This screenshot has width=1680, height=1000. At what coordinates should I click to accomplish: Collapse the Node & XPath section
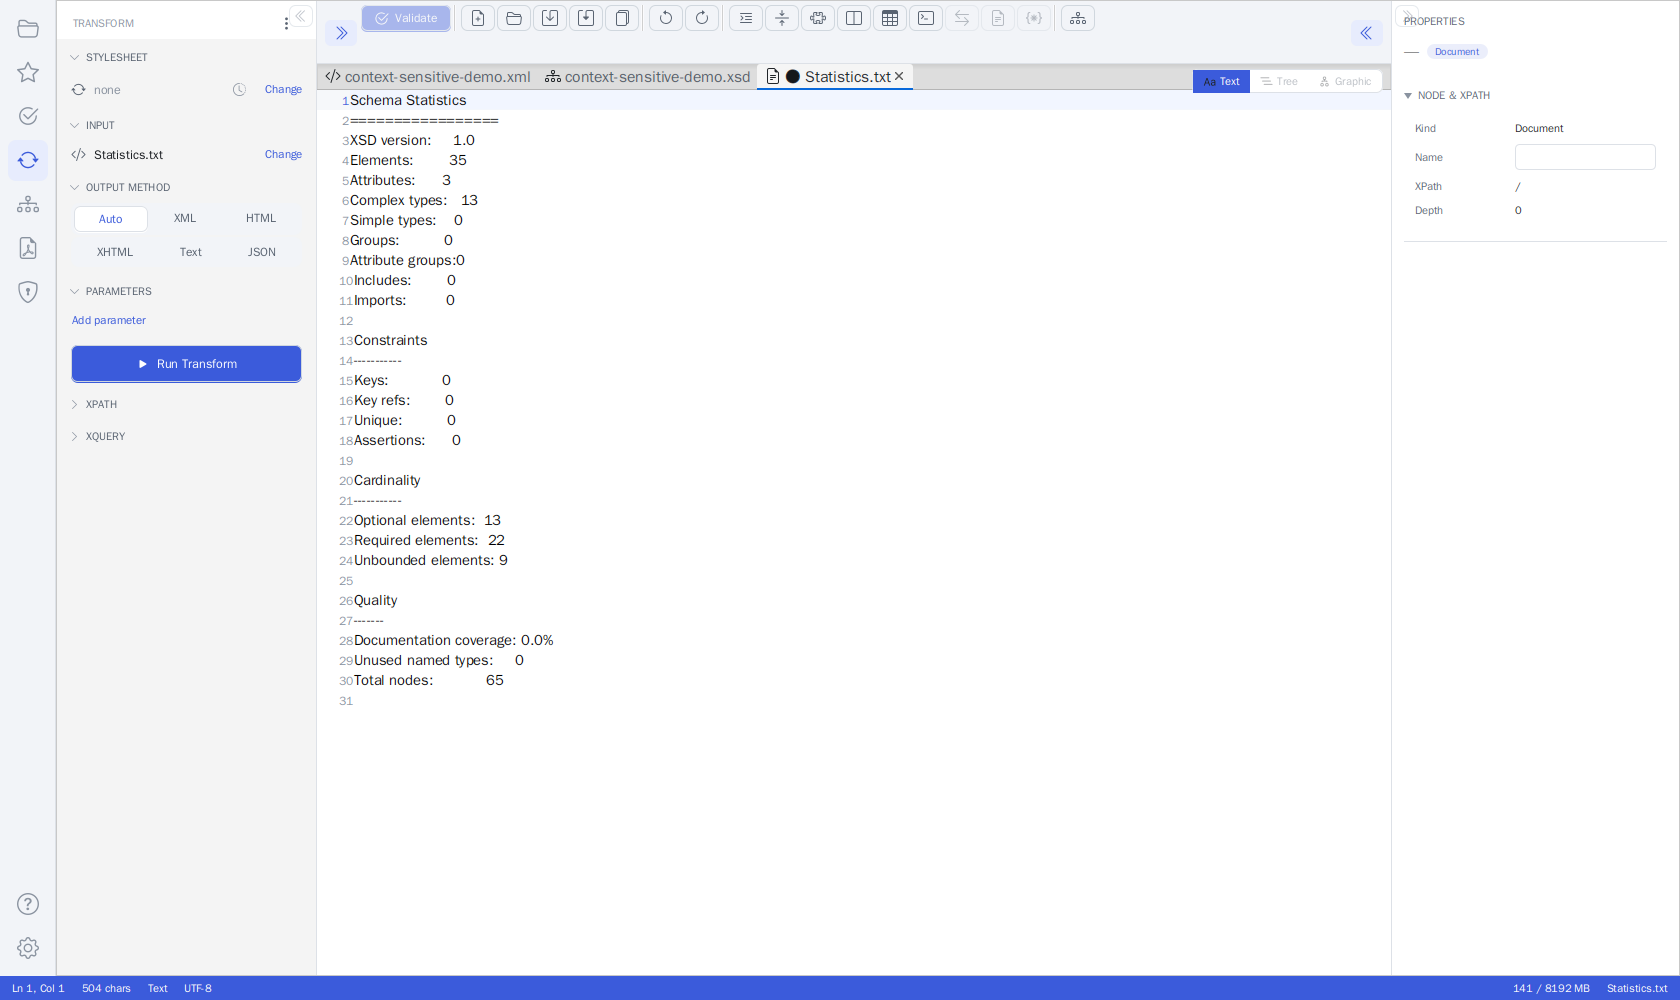[x=1408, y=96]
